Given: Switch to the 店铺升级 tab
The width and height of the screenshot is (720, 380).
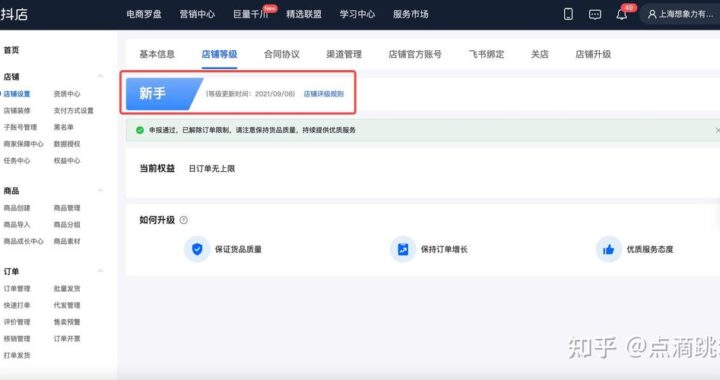Looking at the screenshot, I should [593, 54].
